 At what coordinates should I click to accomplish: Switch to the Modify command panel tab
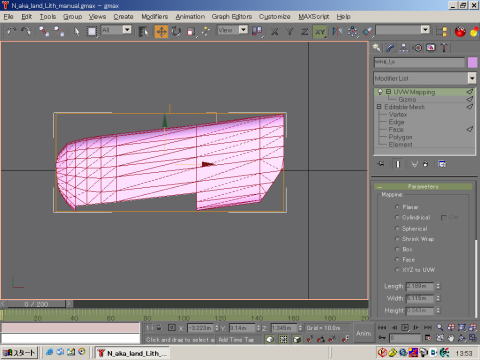tap(390, 48)
